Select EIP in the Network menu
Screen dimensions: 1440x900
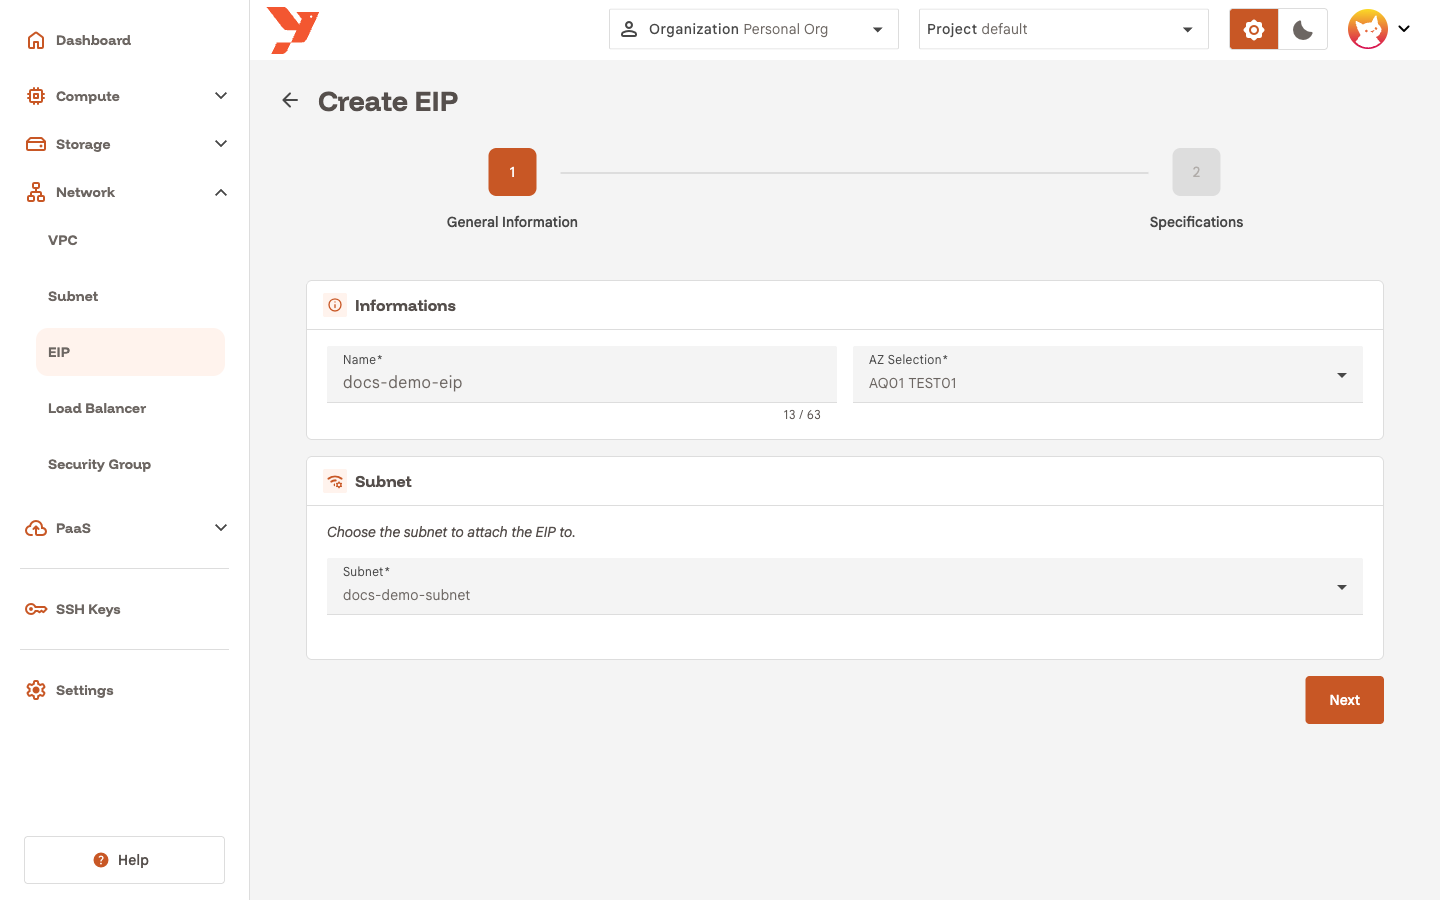(x=130, y=352)
